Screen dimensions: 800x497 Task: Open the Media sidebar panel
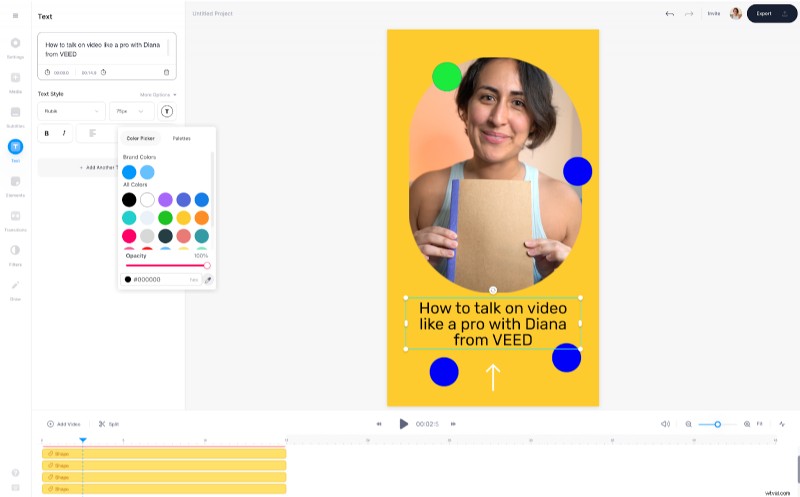coord(15,82)
